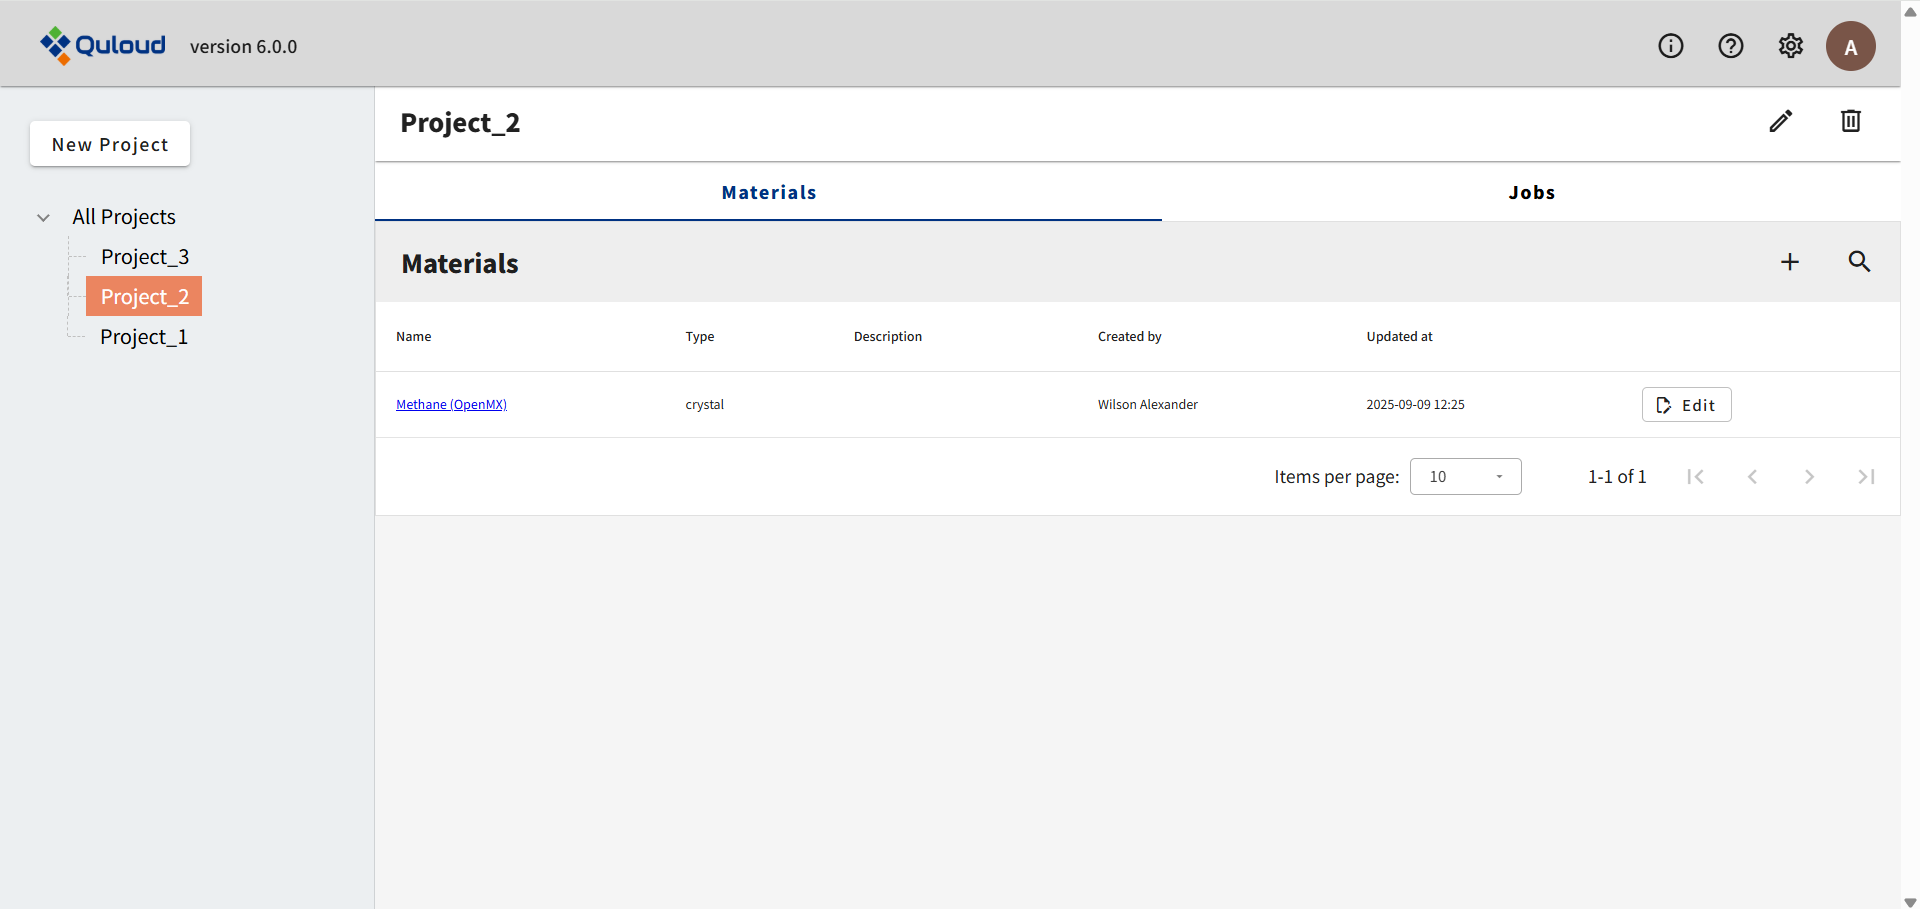Click the New Project button
The image size is (1920, 909).
110,144
